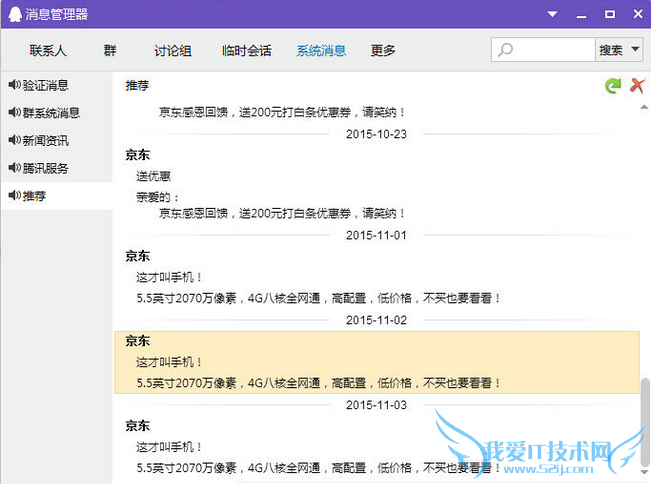This screenshot has height=484, width=651.
Task: Click the green refresh icon
Action: 612,87
